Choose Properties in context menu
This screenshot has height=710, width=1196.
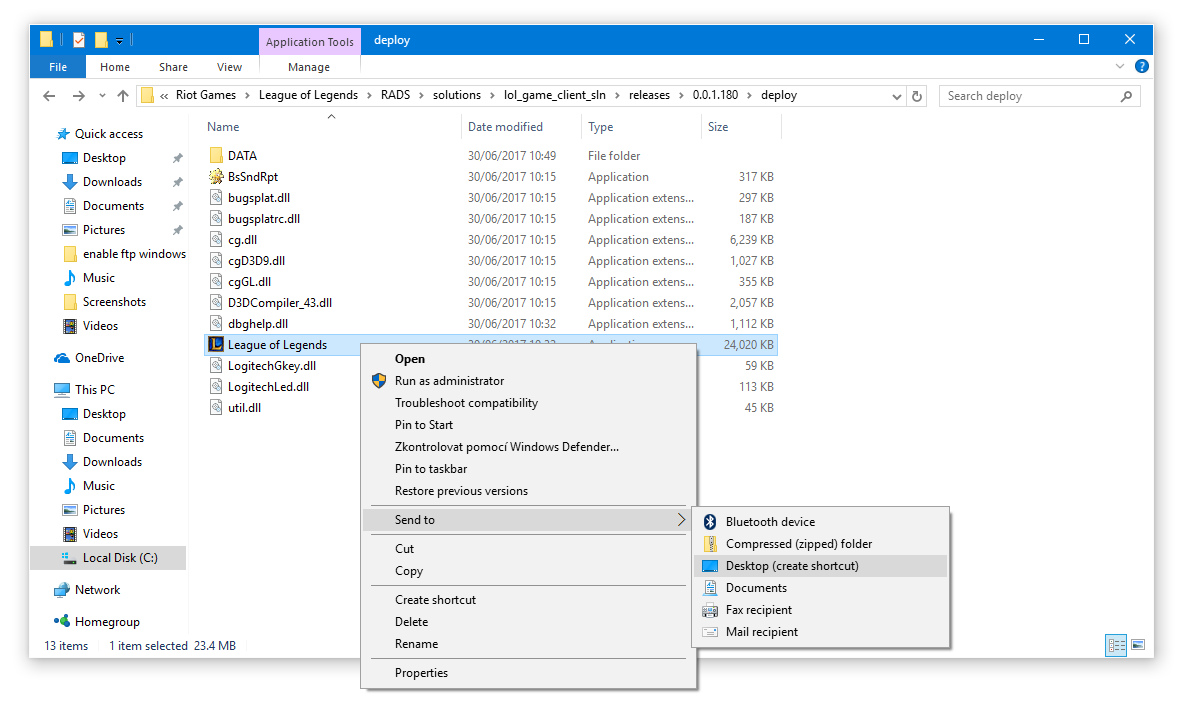(421, 673)
